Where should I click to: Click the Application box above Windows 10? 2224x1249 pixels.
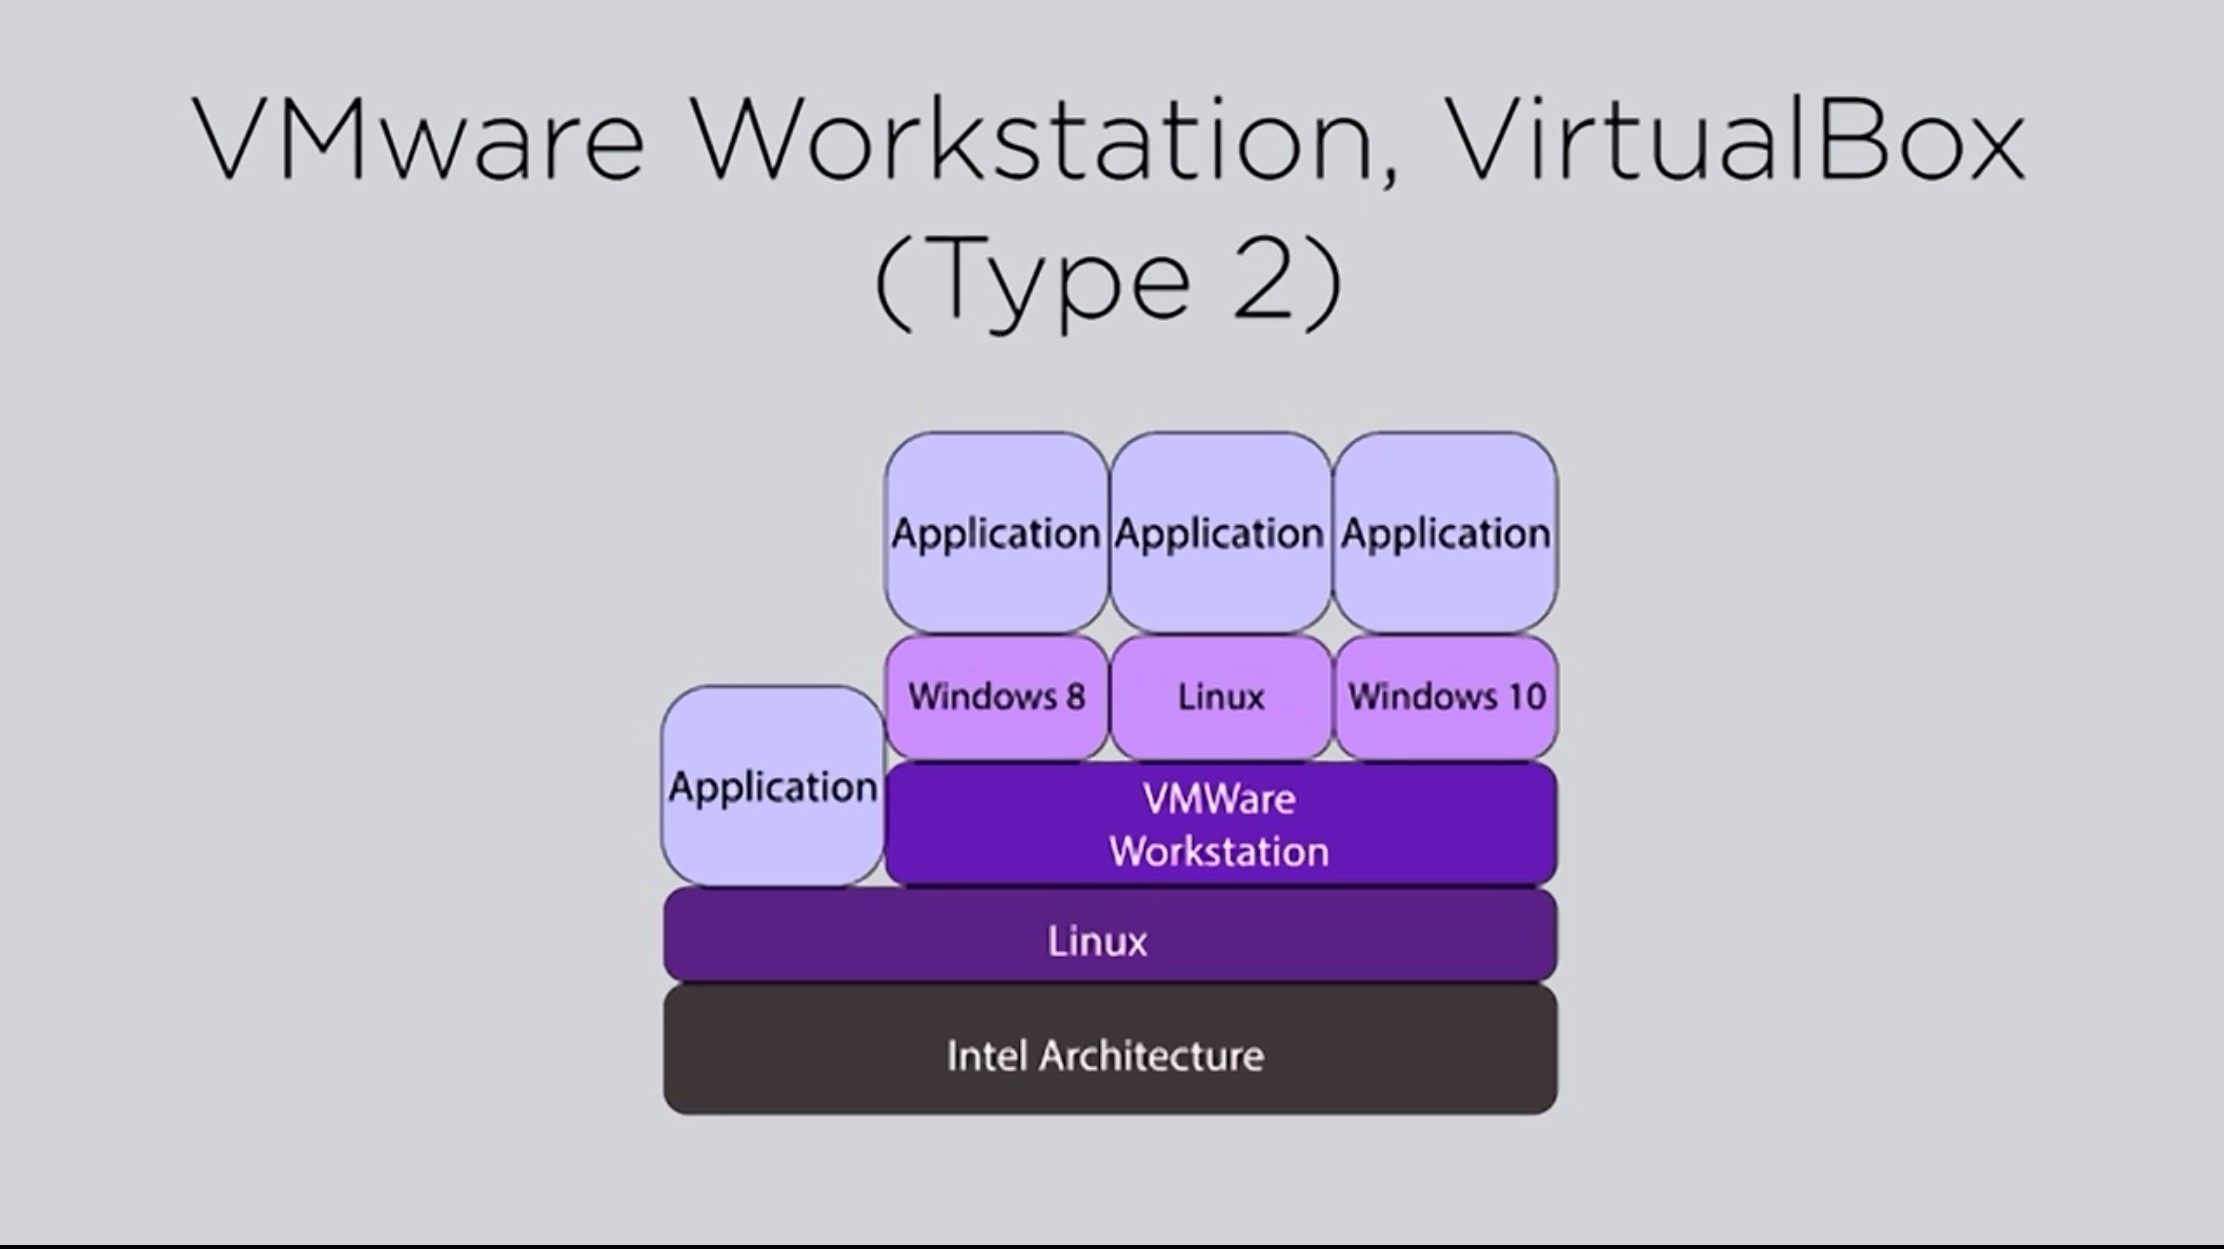(x=1445, y=532)
